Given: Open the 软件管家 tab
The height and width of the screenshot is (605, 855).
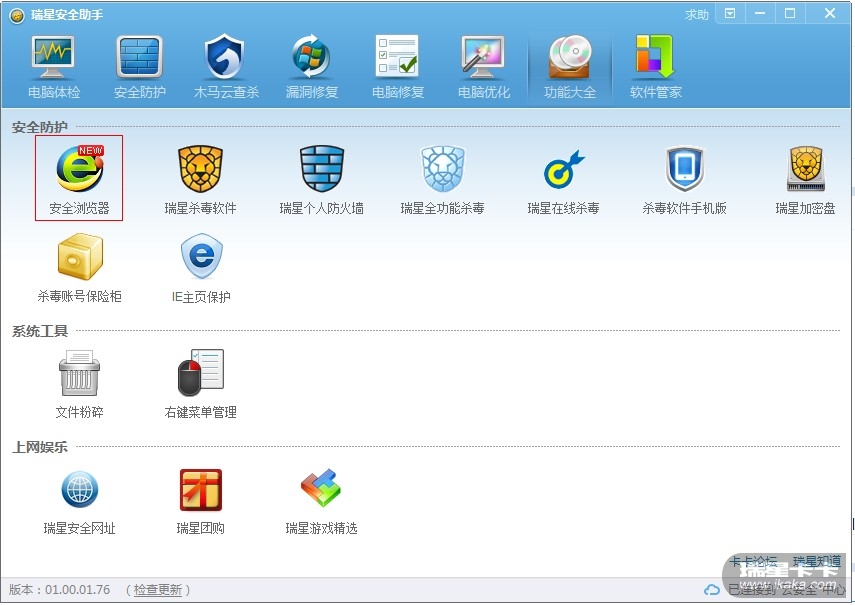Looking at the screenshot, I should [655, 68].
